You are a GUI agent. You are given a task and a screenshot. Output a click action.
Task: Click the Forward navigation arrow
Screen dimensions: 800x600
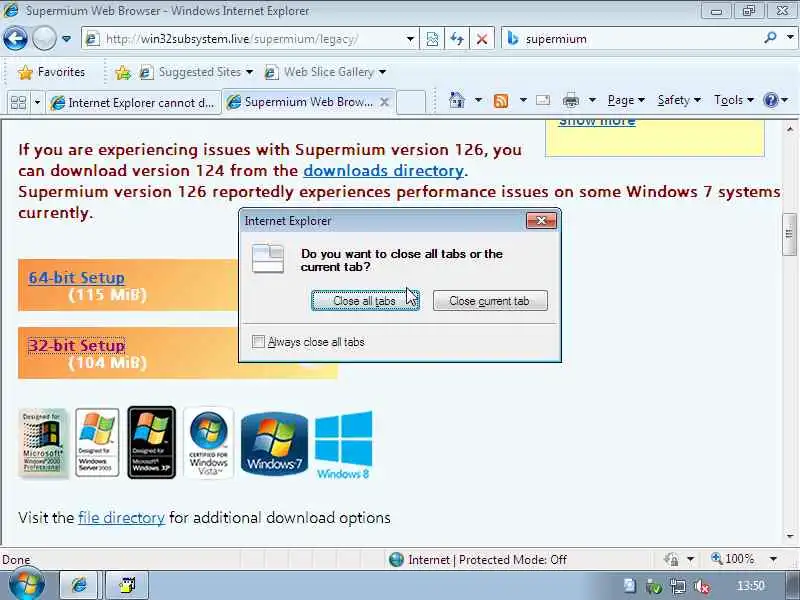coord(44,38)
